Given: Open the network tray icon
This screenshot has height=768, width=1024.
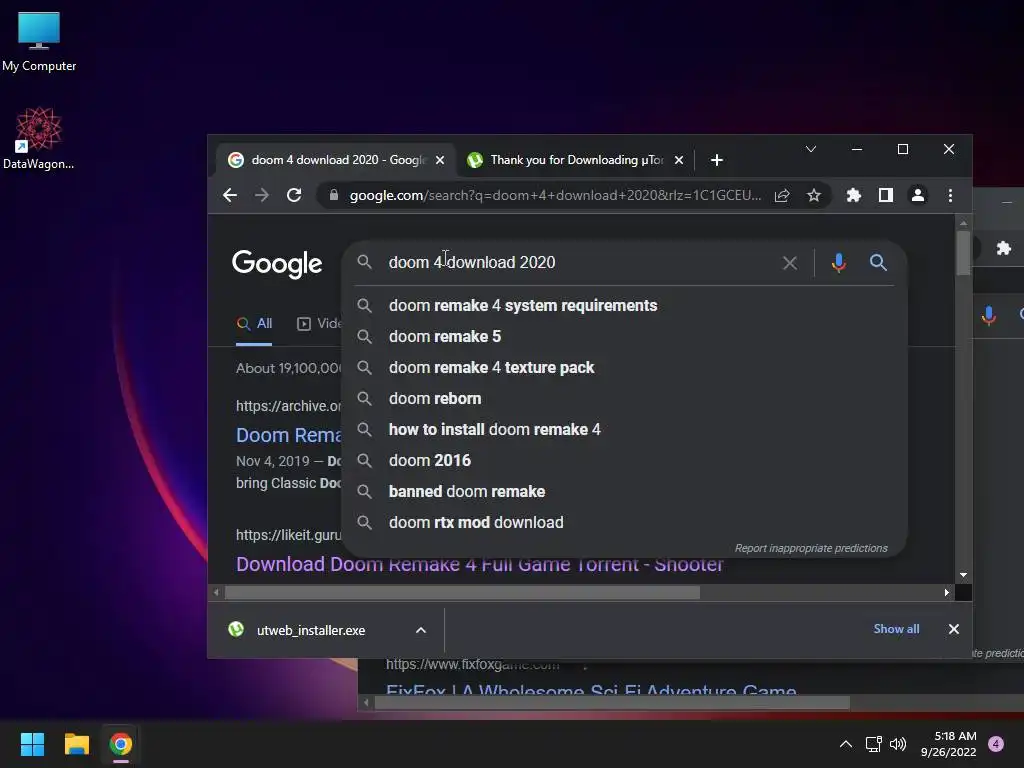Looking at the screenshot, I should click(x=873, y=744).
